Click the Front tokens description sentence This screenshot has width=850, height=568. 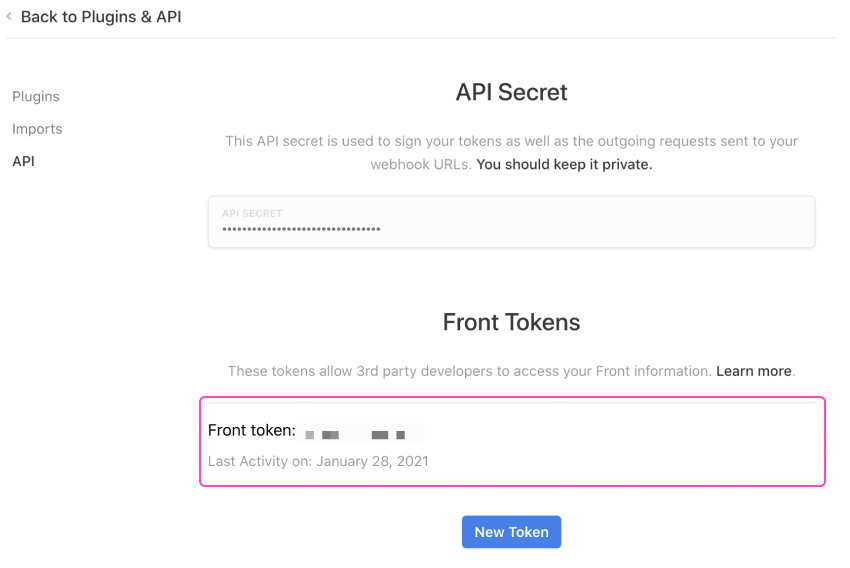470,371
